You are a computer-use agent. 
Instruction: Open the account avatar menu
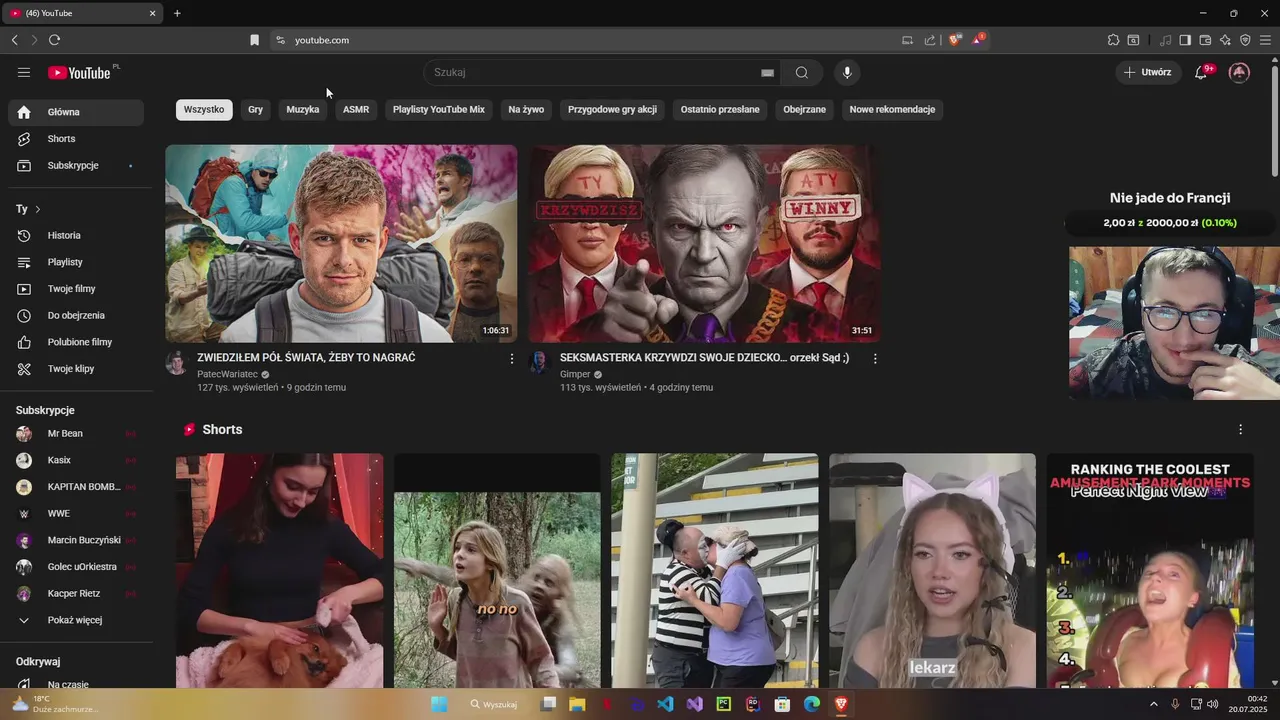tap(1239, 72)
